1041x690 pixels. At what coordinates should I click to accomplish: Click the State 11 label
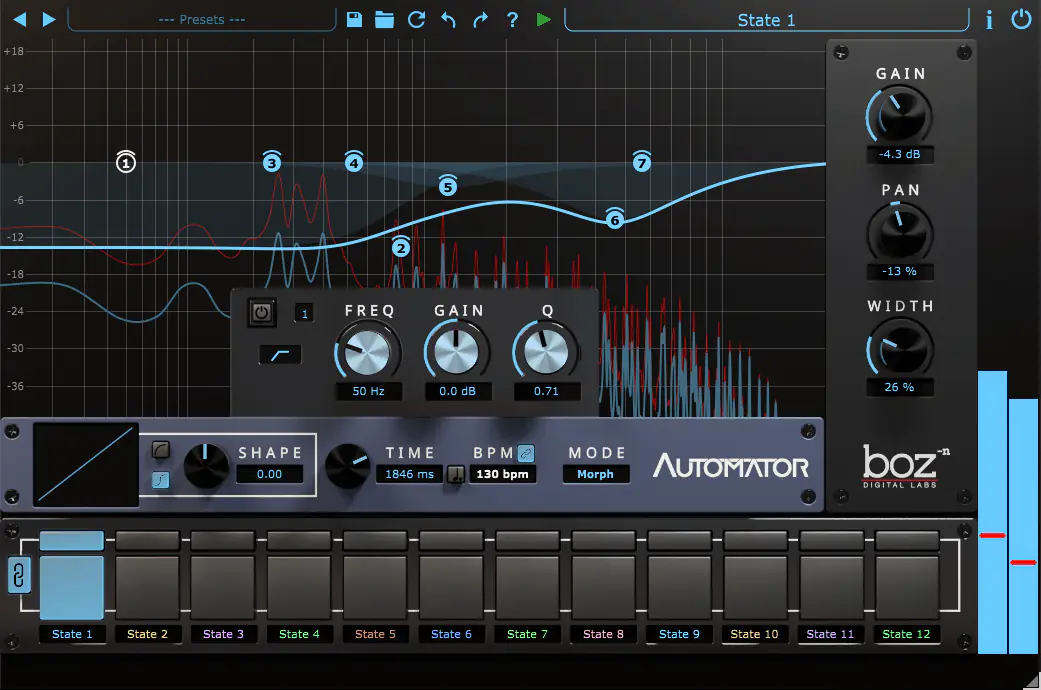click(830, 634)
